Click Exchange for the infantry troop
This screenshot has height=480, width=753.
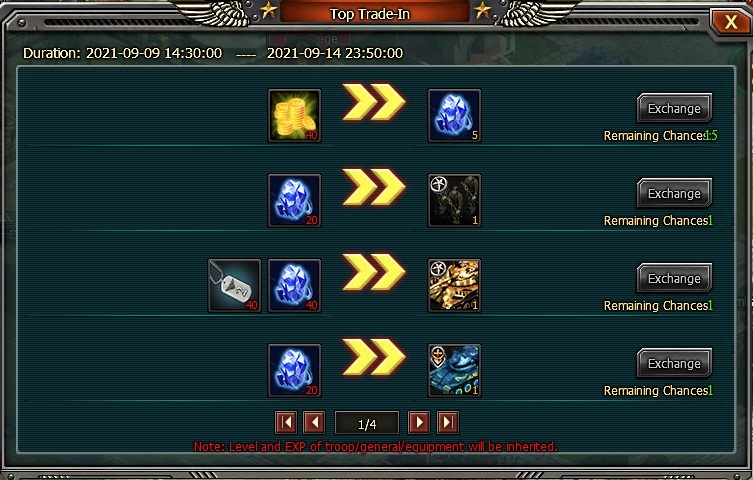click(674, 193)
